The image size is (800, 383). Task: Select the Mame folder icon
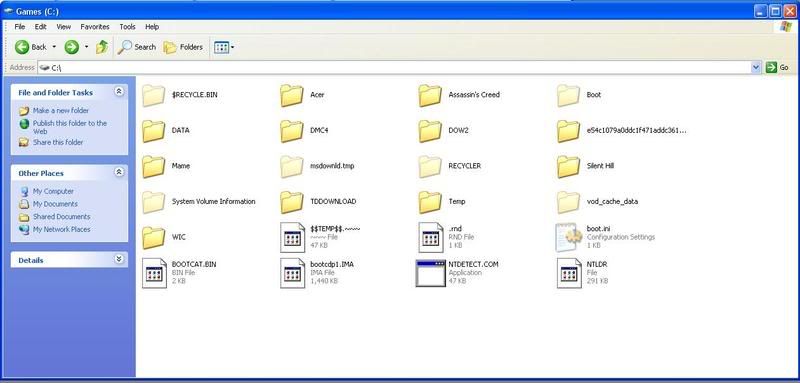click(154, 167)
